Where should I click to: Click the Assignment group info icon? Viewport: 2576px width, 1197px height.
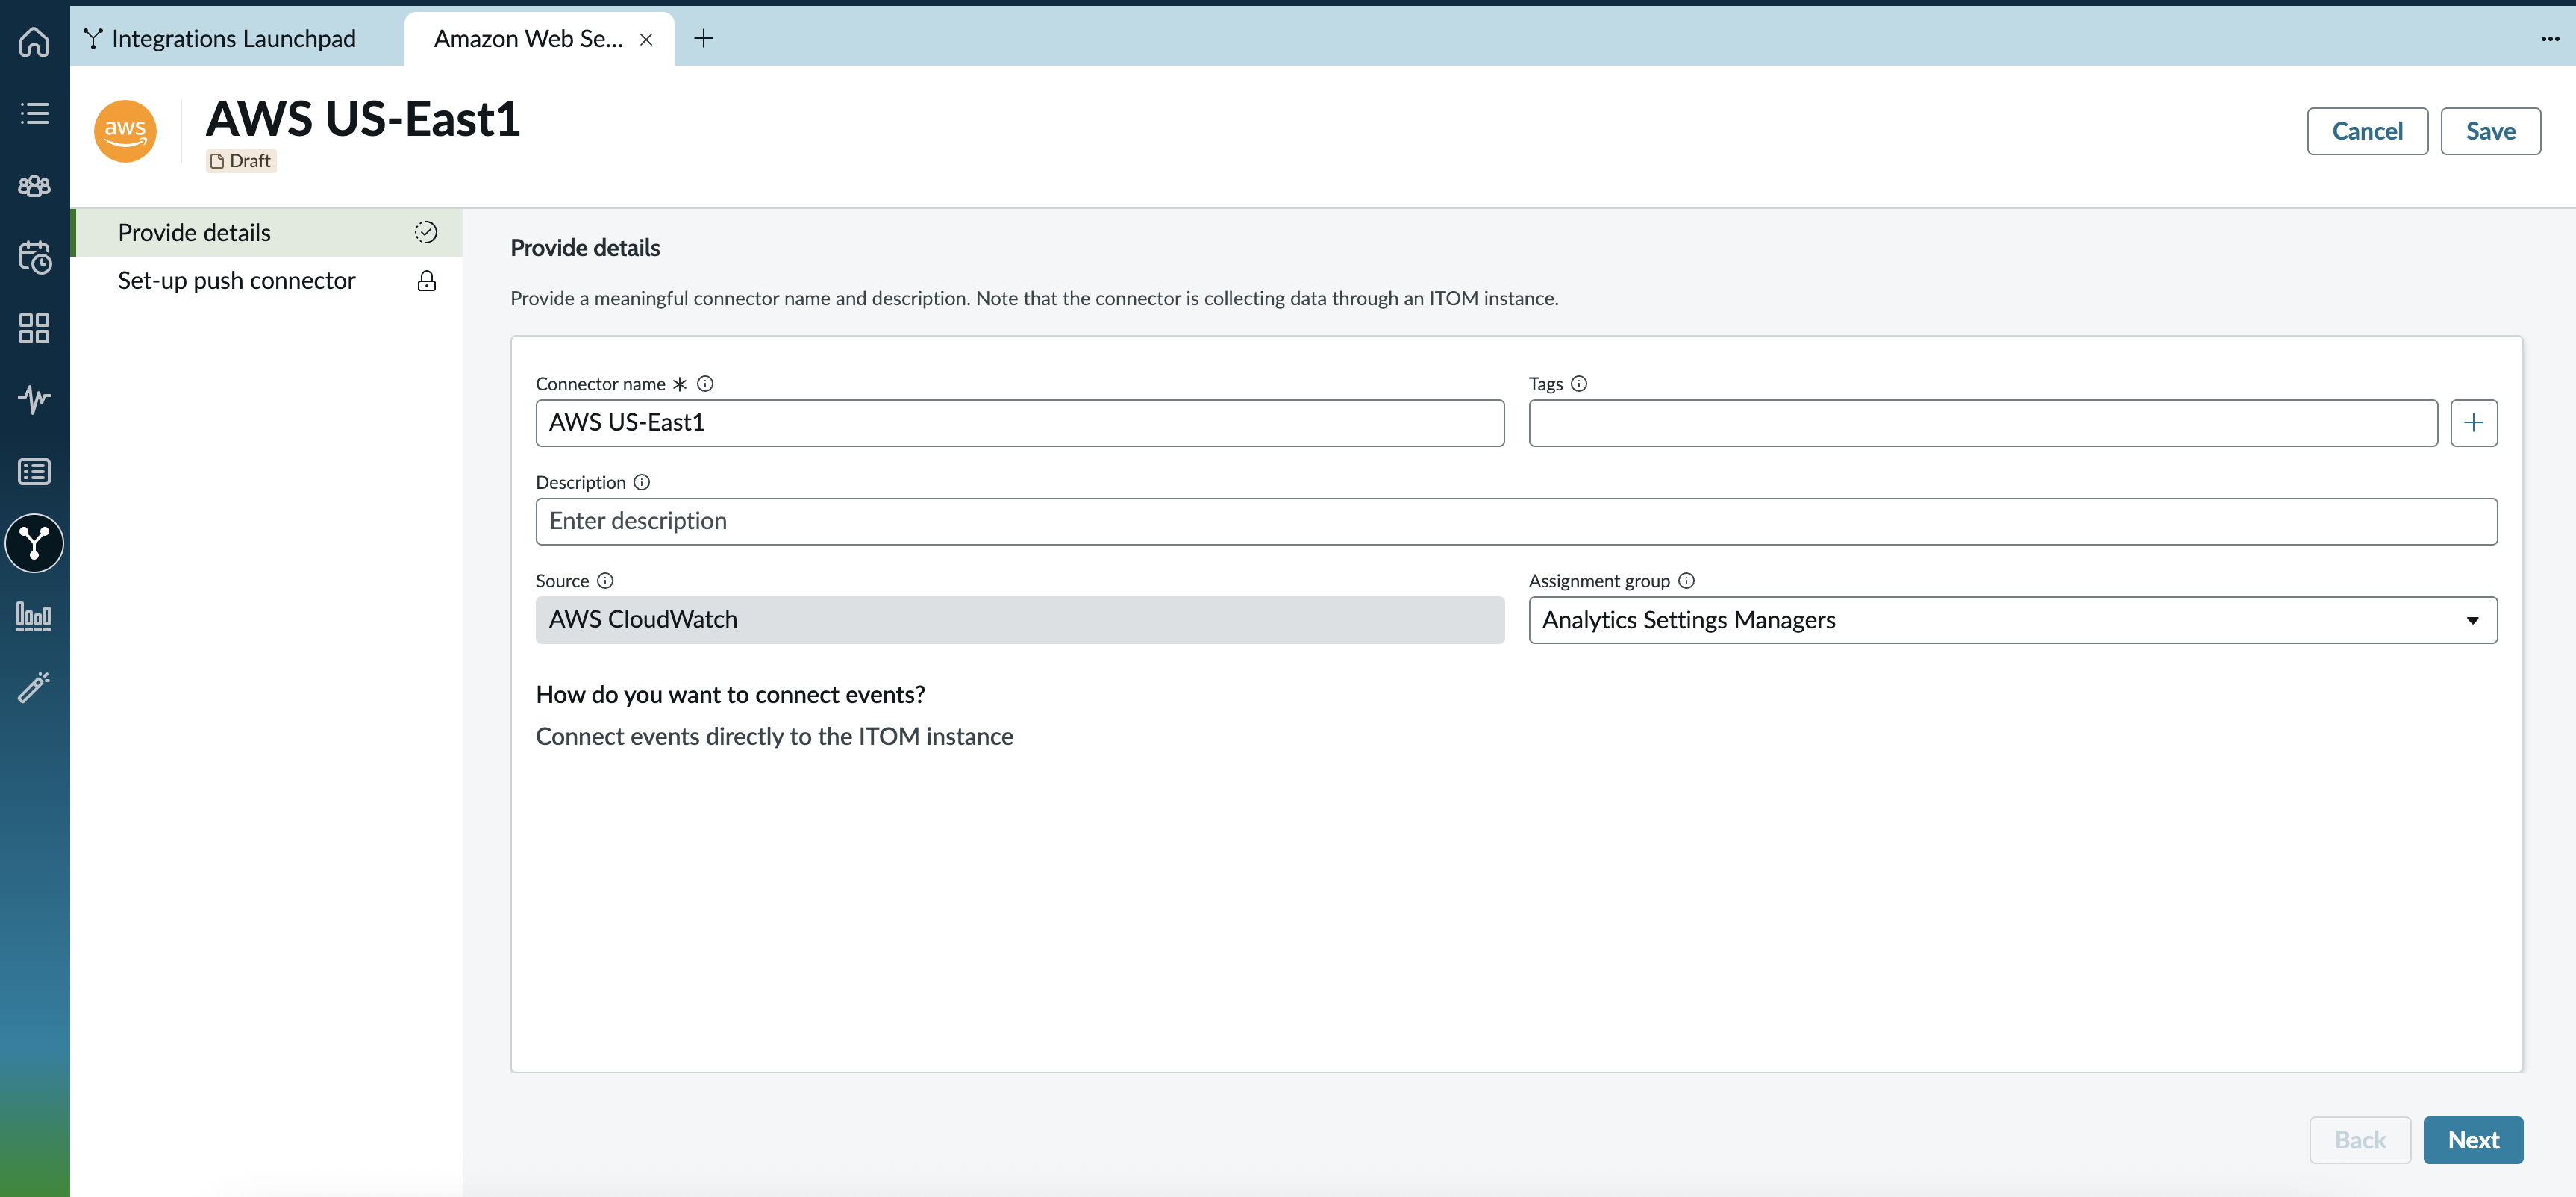click(1686, 581)
